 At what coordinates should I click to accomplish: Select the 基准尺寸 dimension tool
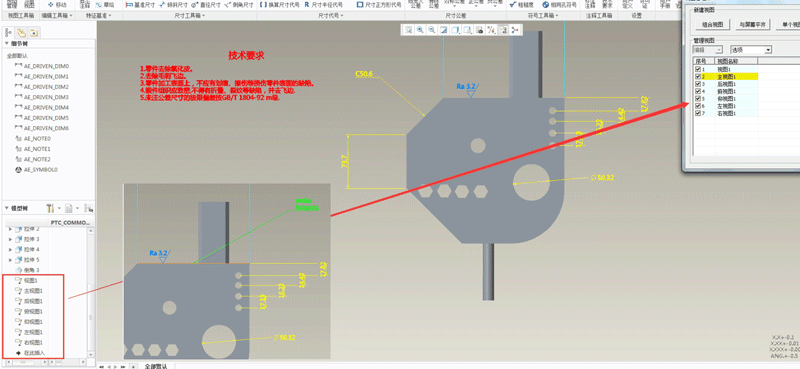pyautogui.click(x=140, y=5)
